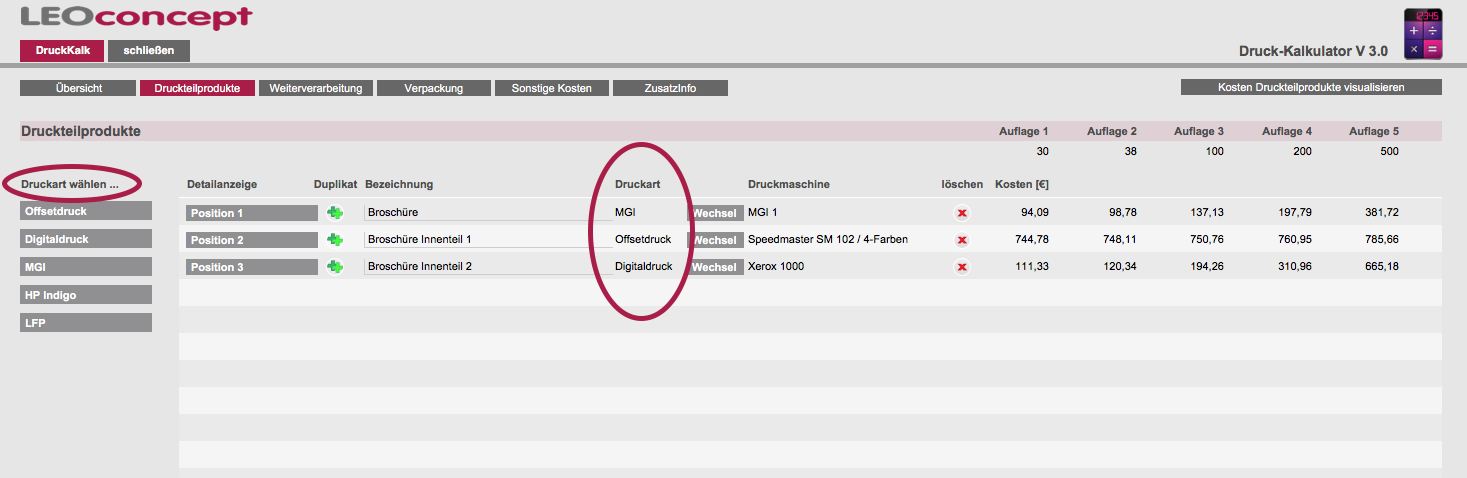Viewport: 1467px width, 478px height.
Task: Duplicate Position 1 with green plus icon
Action: point(334,213)
